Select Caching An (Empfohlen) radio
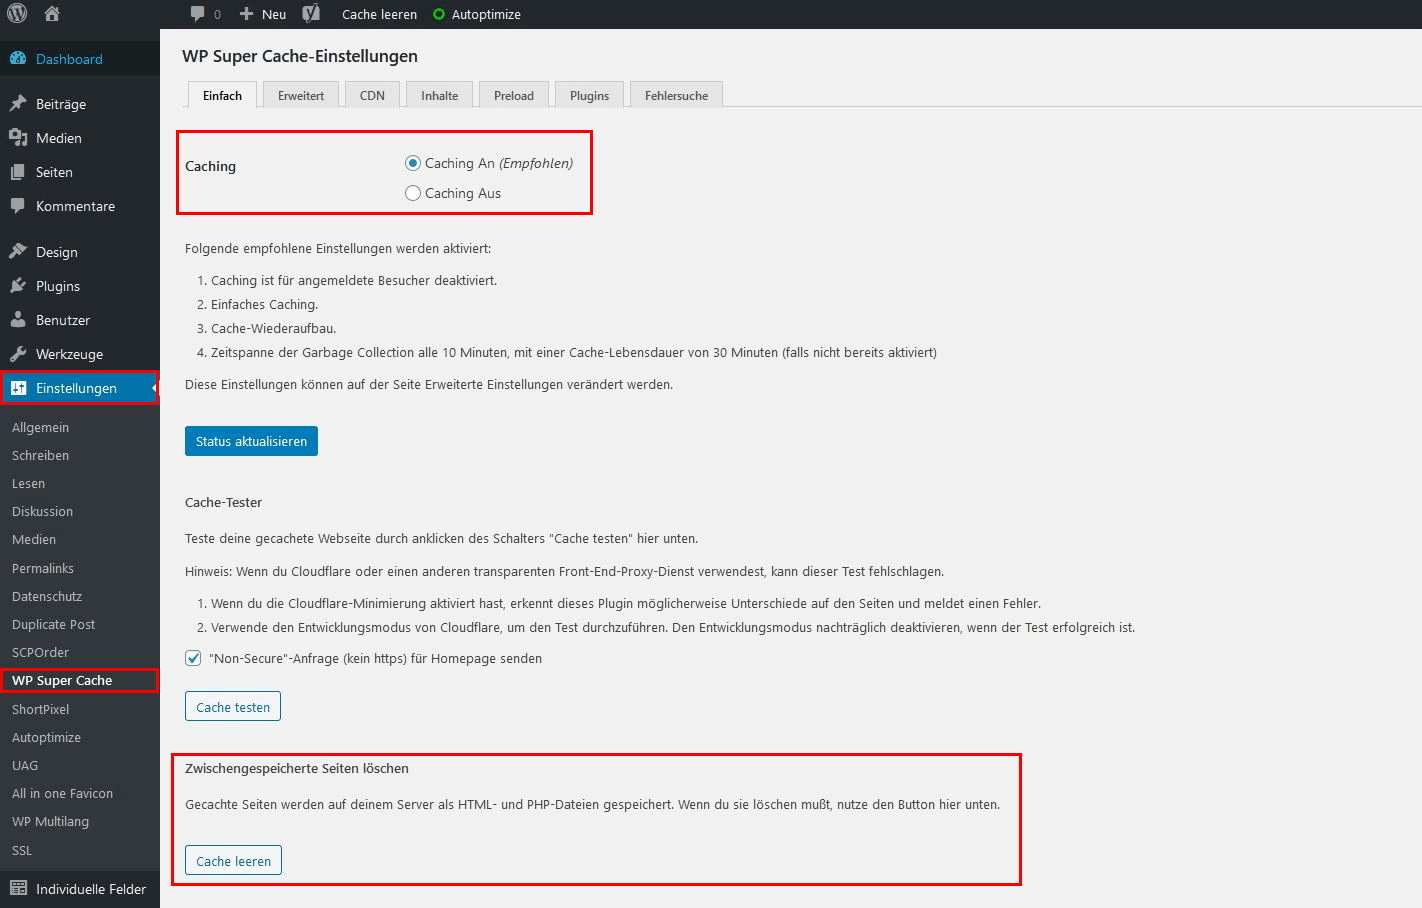Image resolution: width=1422 pixels, height=908 pixels. (413, 163)
